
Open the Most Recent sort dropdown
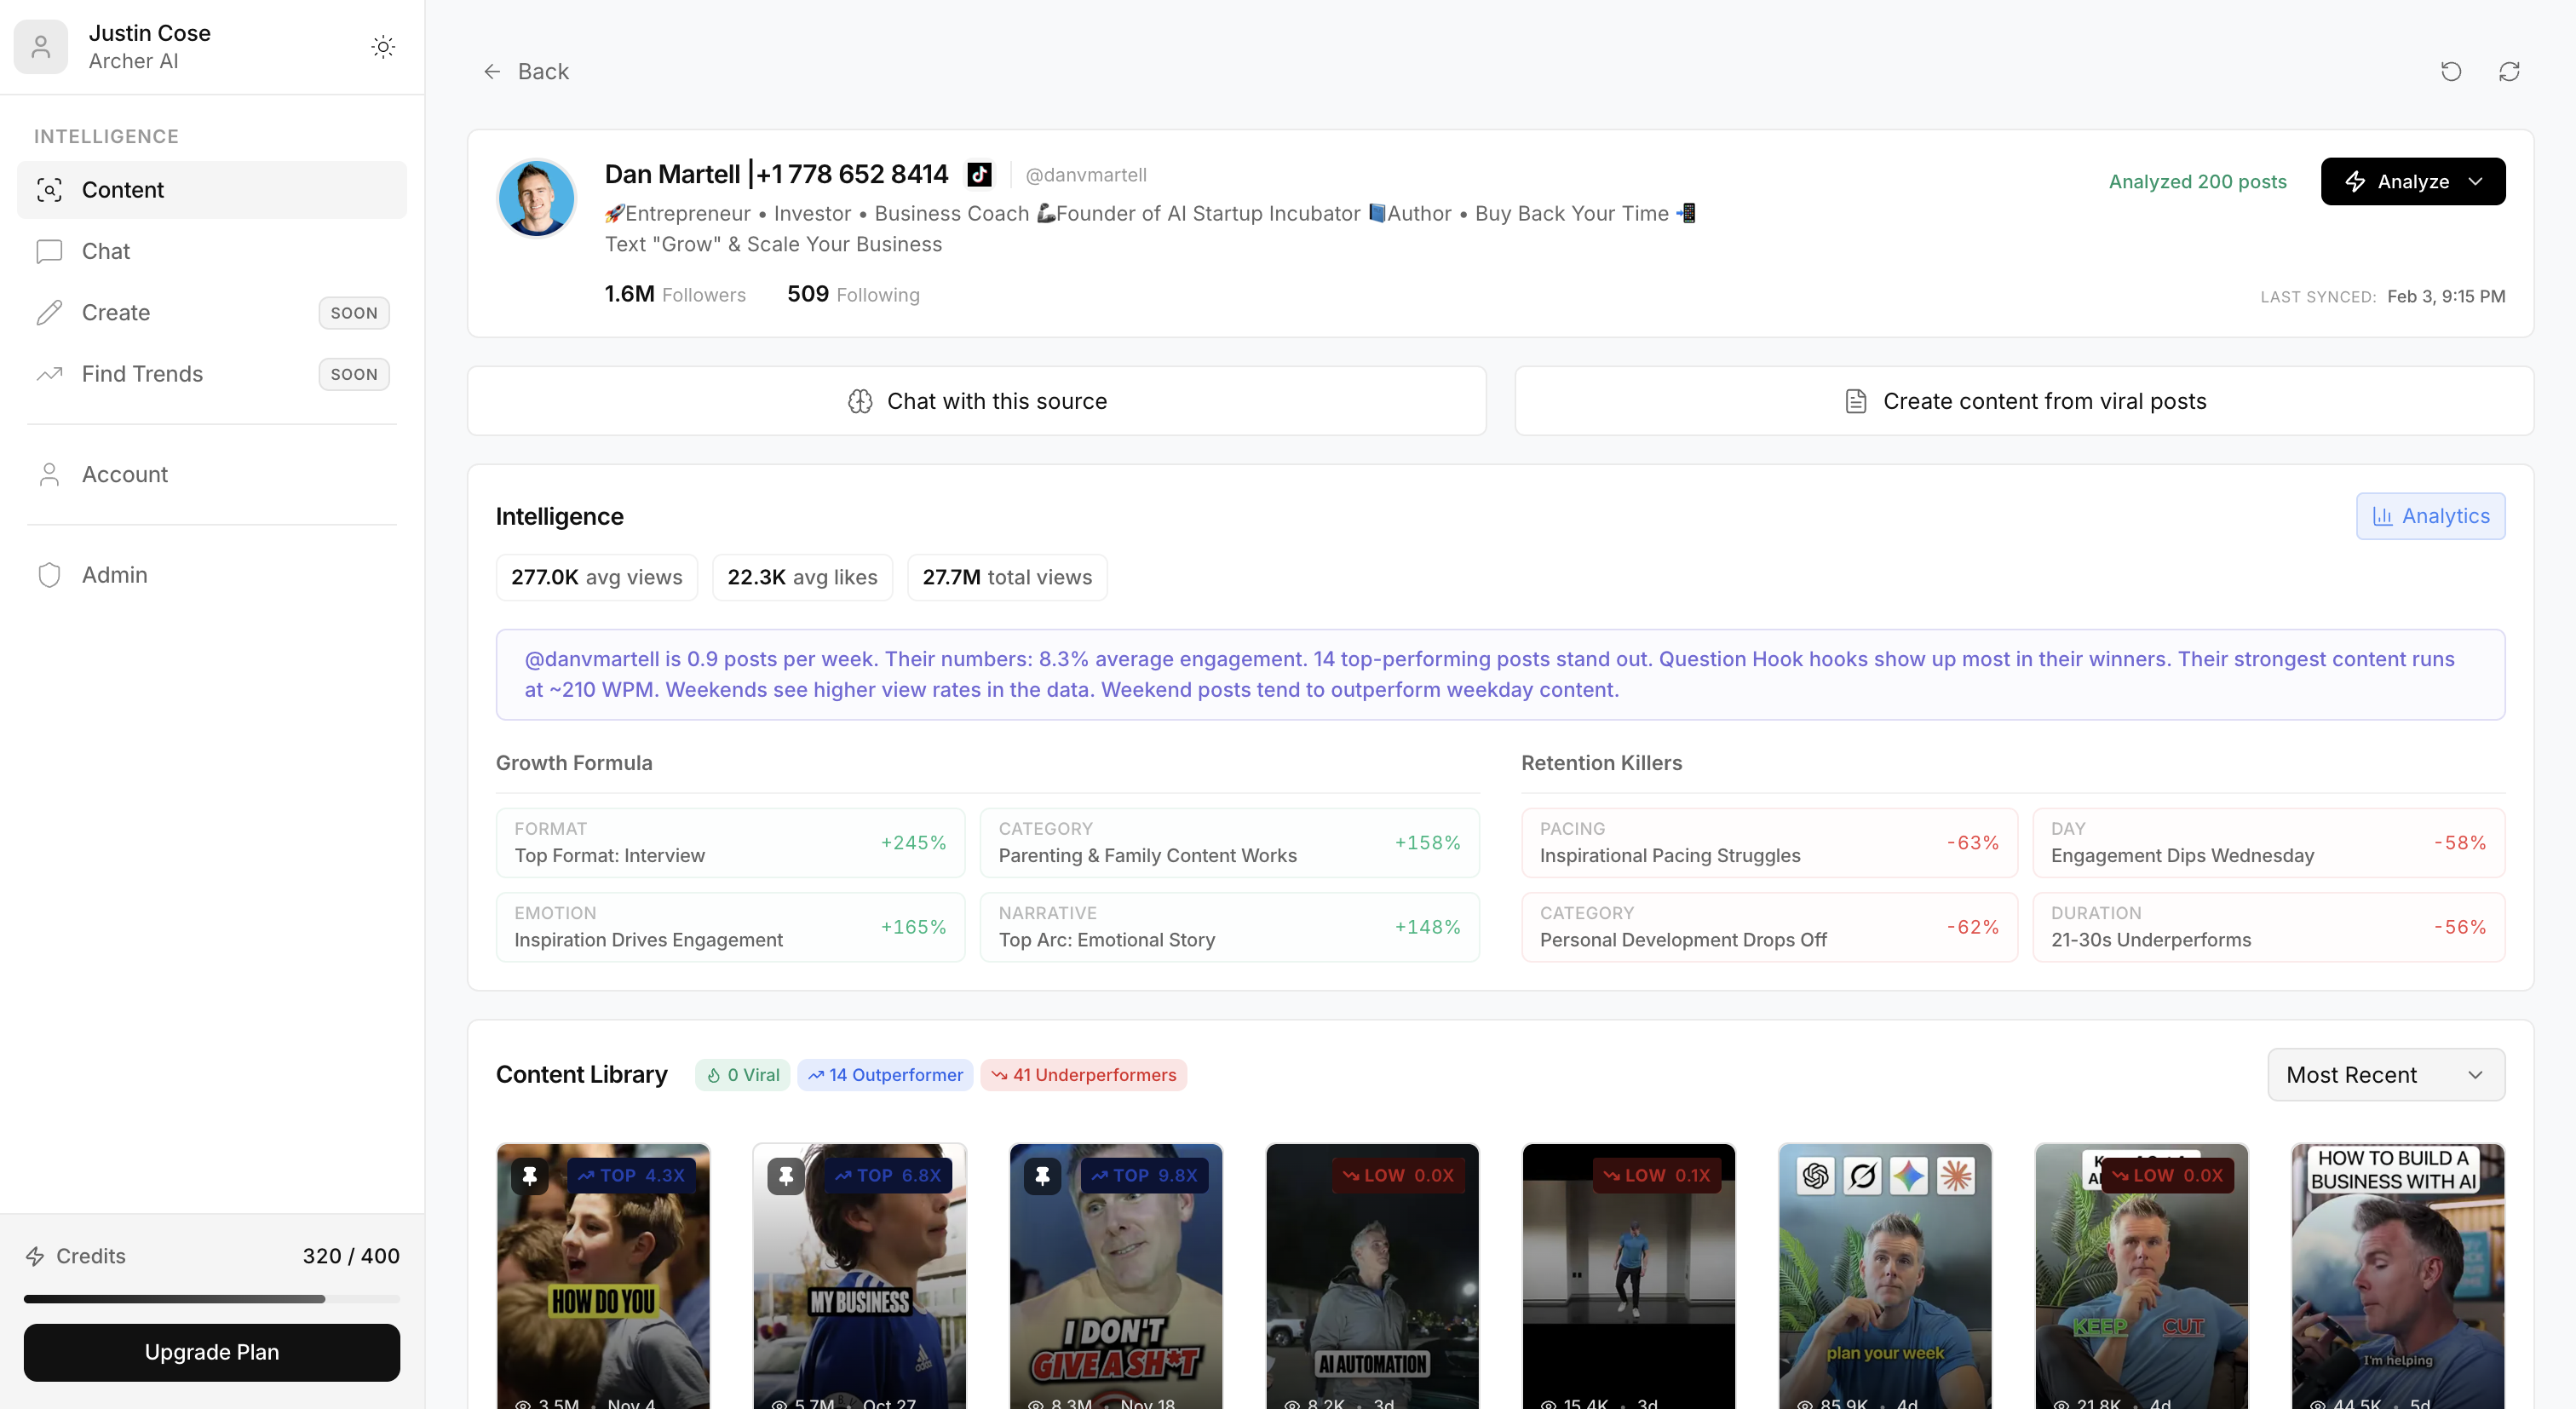pyautogui.click(x=2385, y=1075)
